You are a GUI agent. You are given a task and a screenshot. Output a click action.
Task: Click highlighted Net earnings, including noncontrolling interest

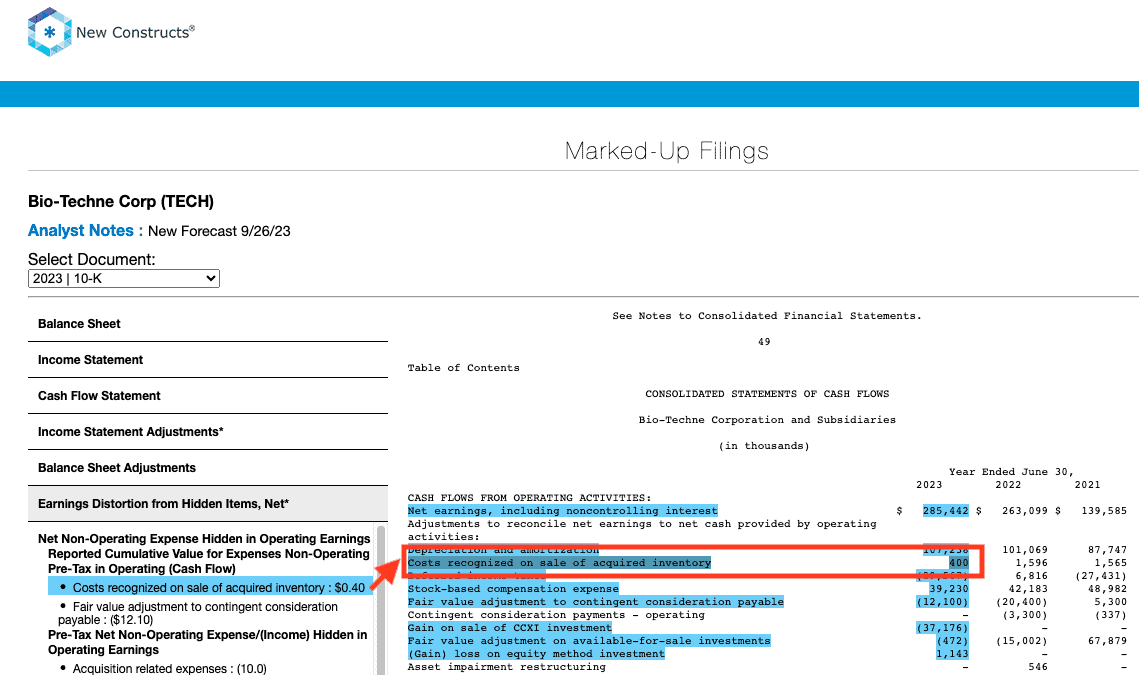(562, 511)
